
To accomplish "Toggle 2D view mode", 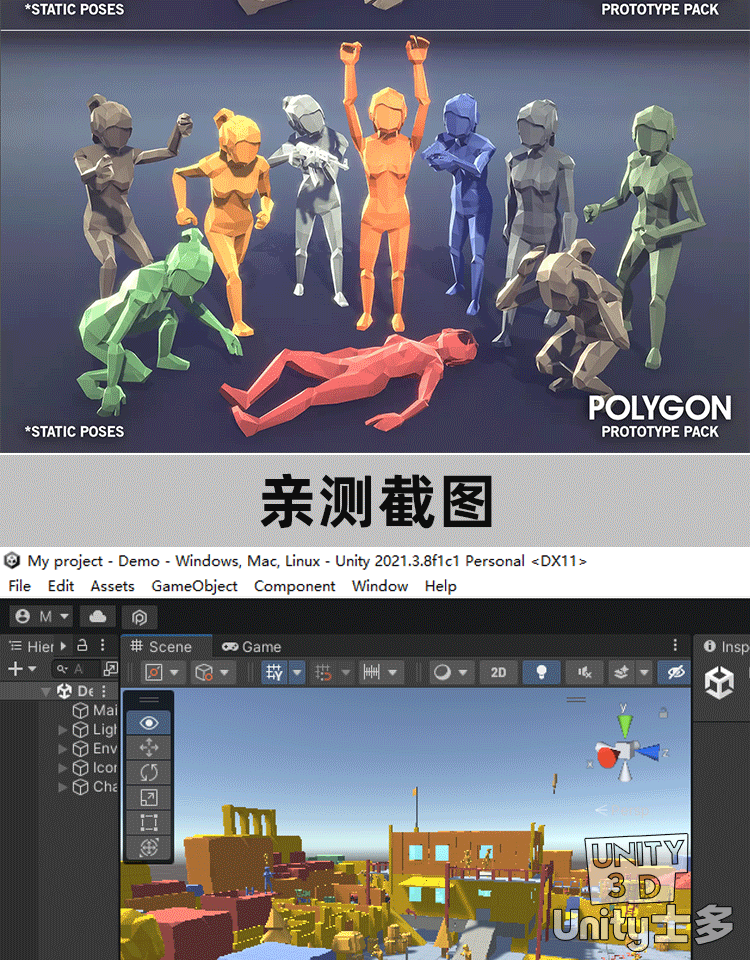I will 498,673.
